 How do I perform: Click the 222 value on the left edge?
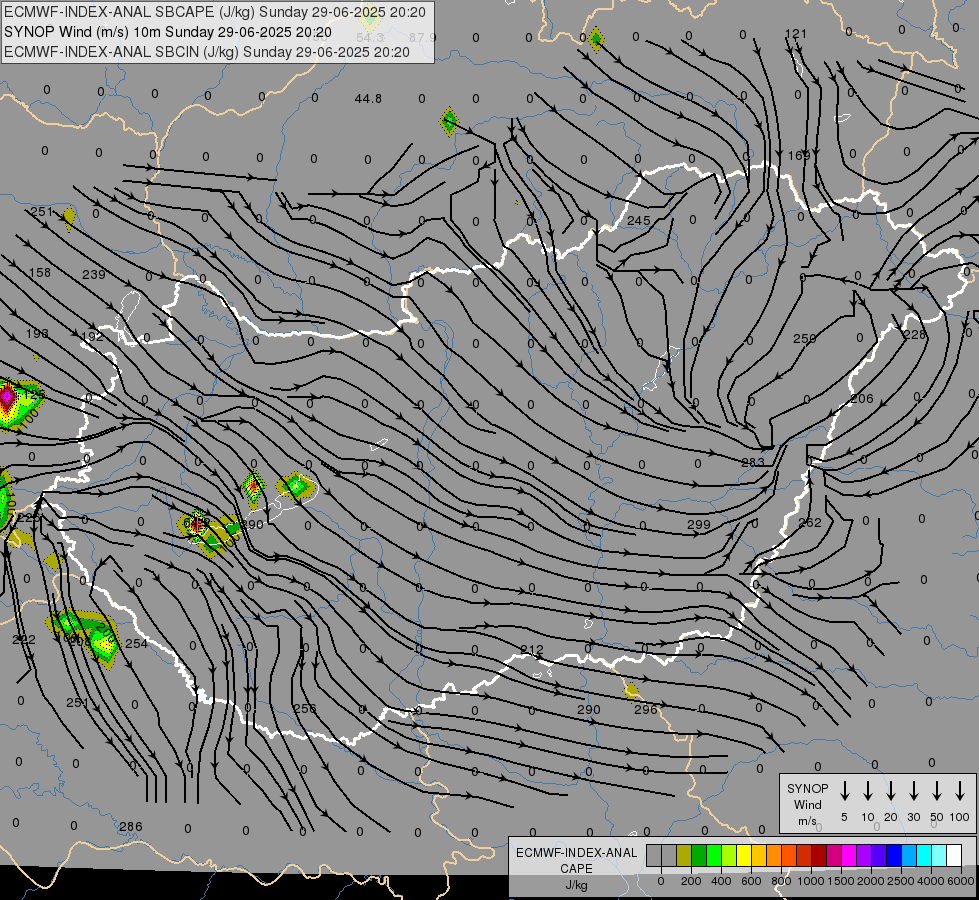point(24,639)
